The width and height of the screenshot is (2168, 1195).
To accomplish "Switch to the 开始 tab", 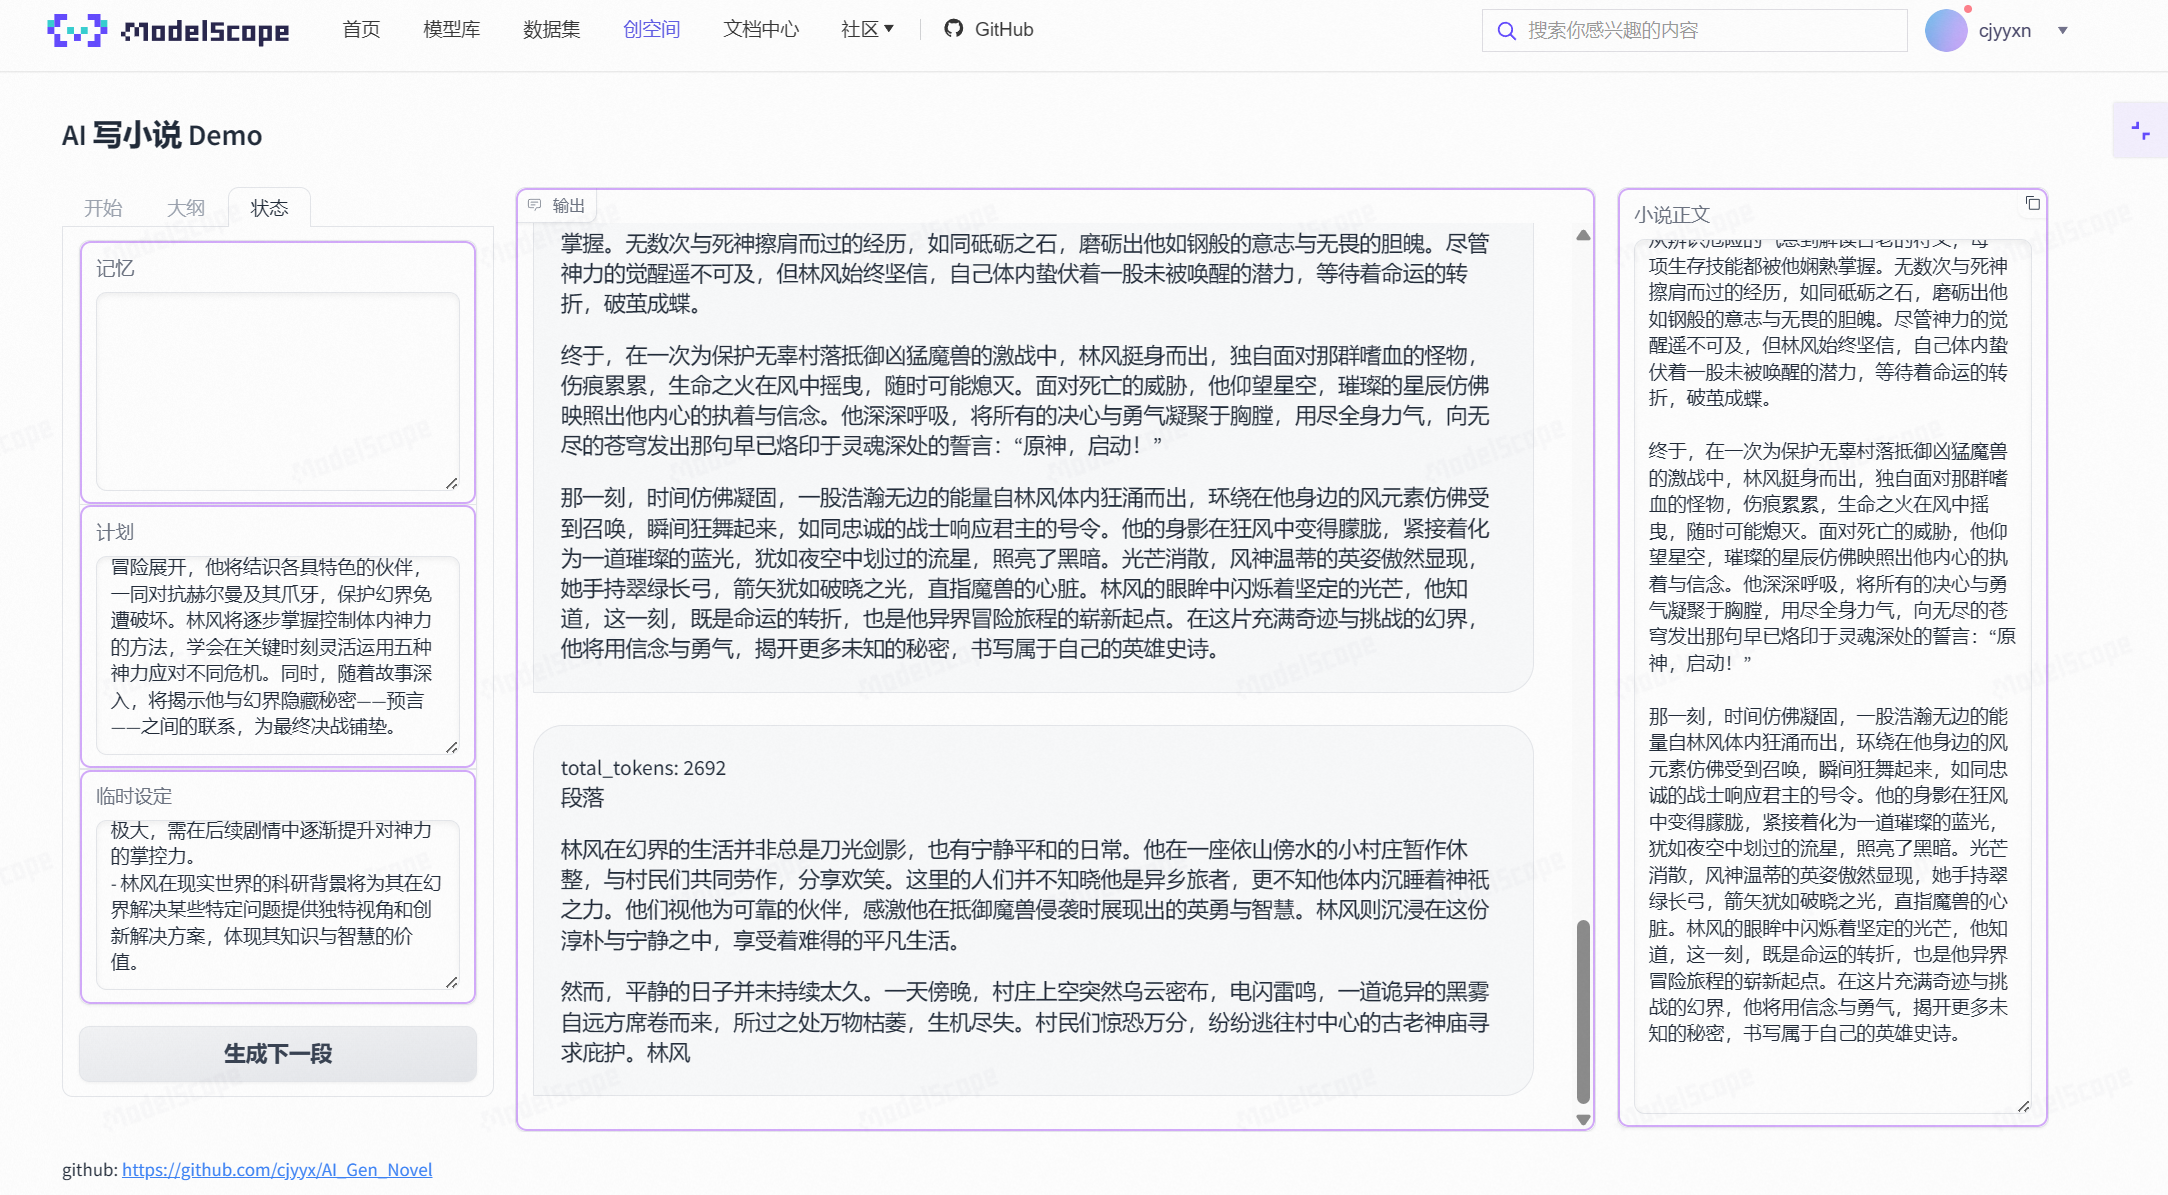I will pos(103,208).
